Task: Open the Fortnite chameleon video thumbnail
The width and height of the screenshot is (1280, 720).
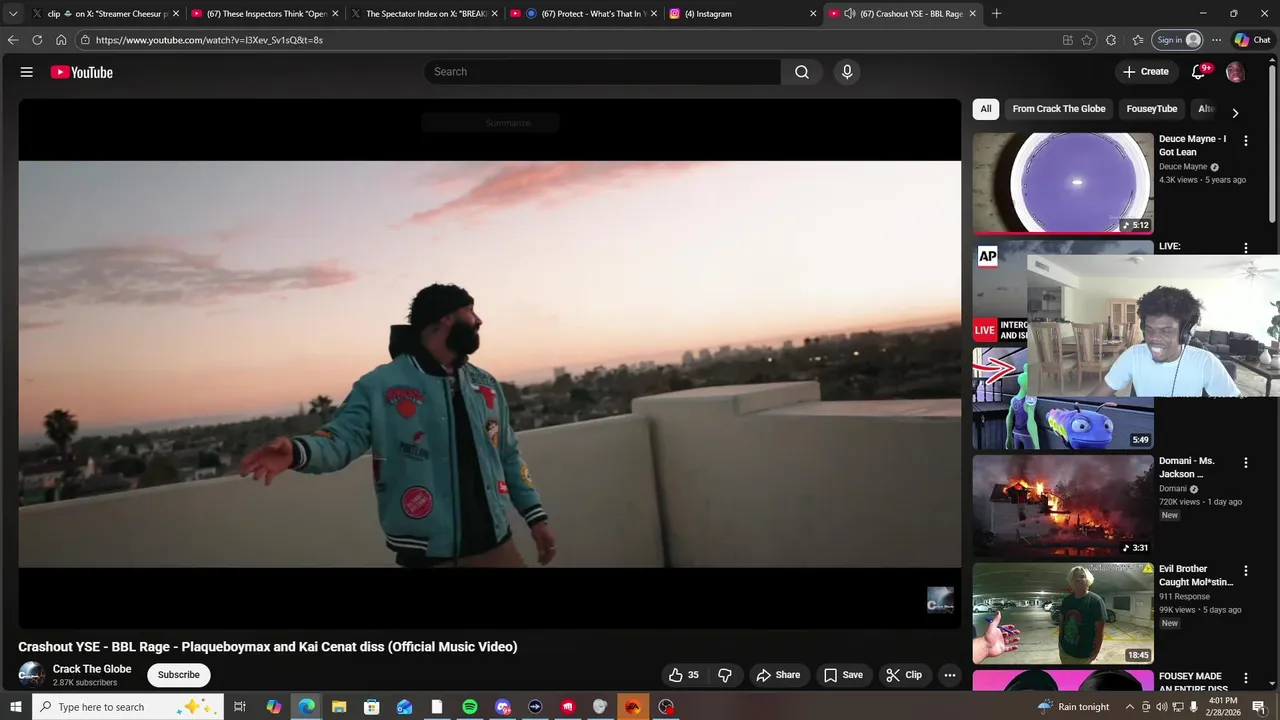Action: 1063,423
